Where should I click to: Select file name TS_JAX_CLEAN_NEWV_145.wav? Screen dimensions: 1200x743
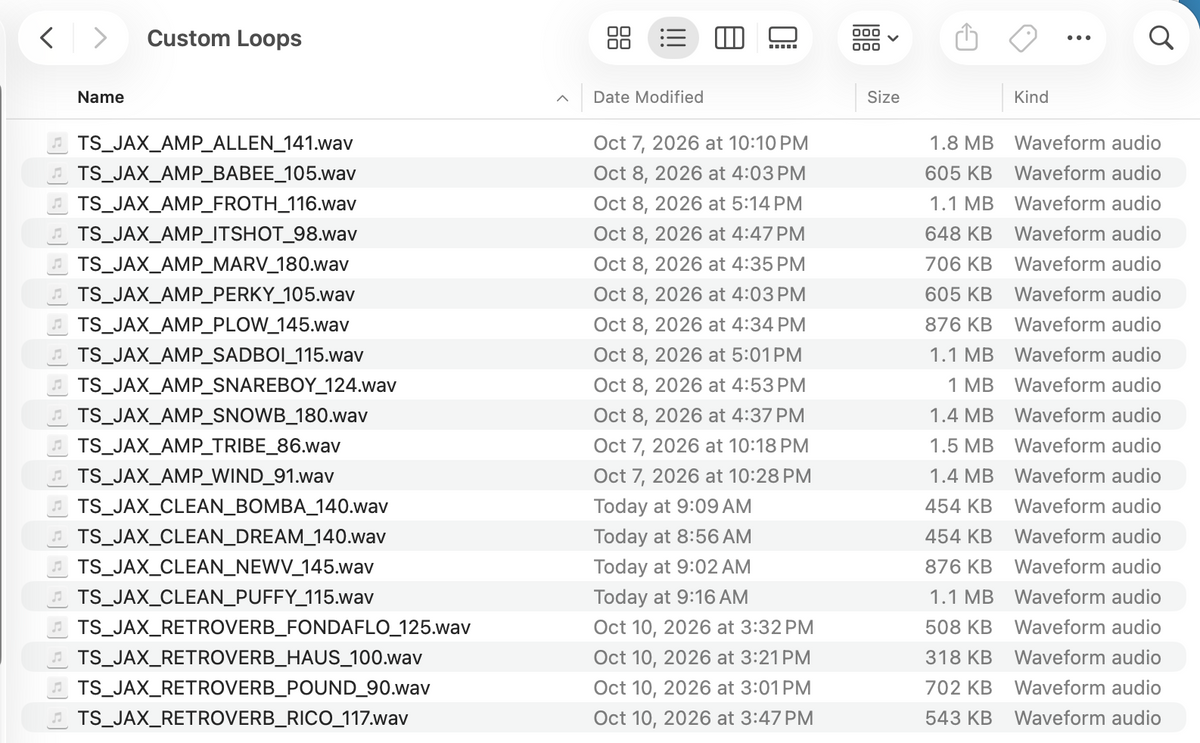pyautogui.click(x=225, y=566)
